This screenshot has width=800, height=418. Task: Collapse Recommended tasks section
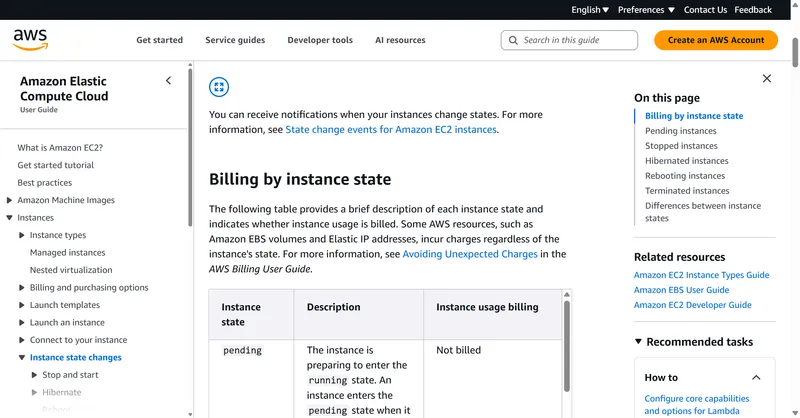tap(638, 341)
